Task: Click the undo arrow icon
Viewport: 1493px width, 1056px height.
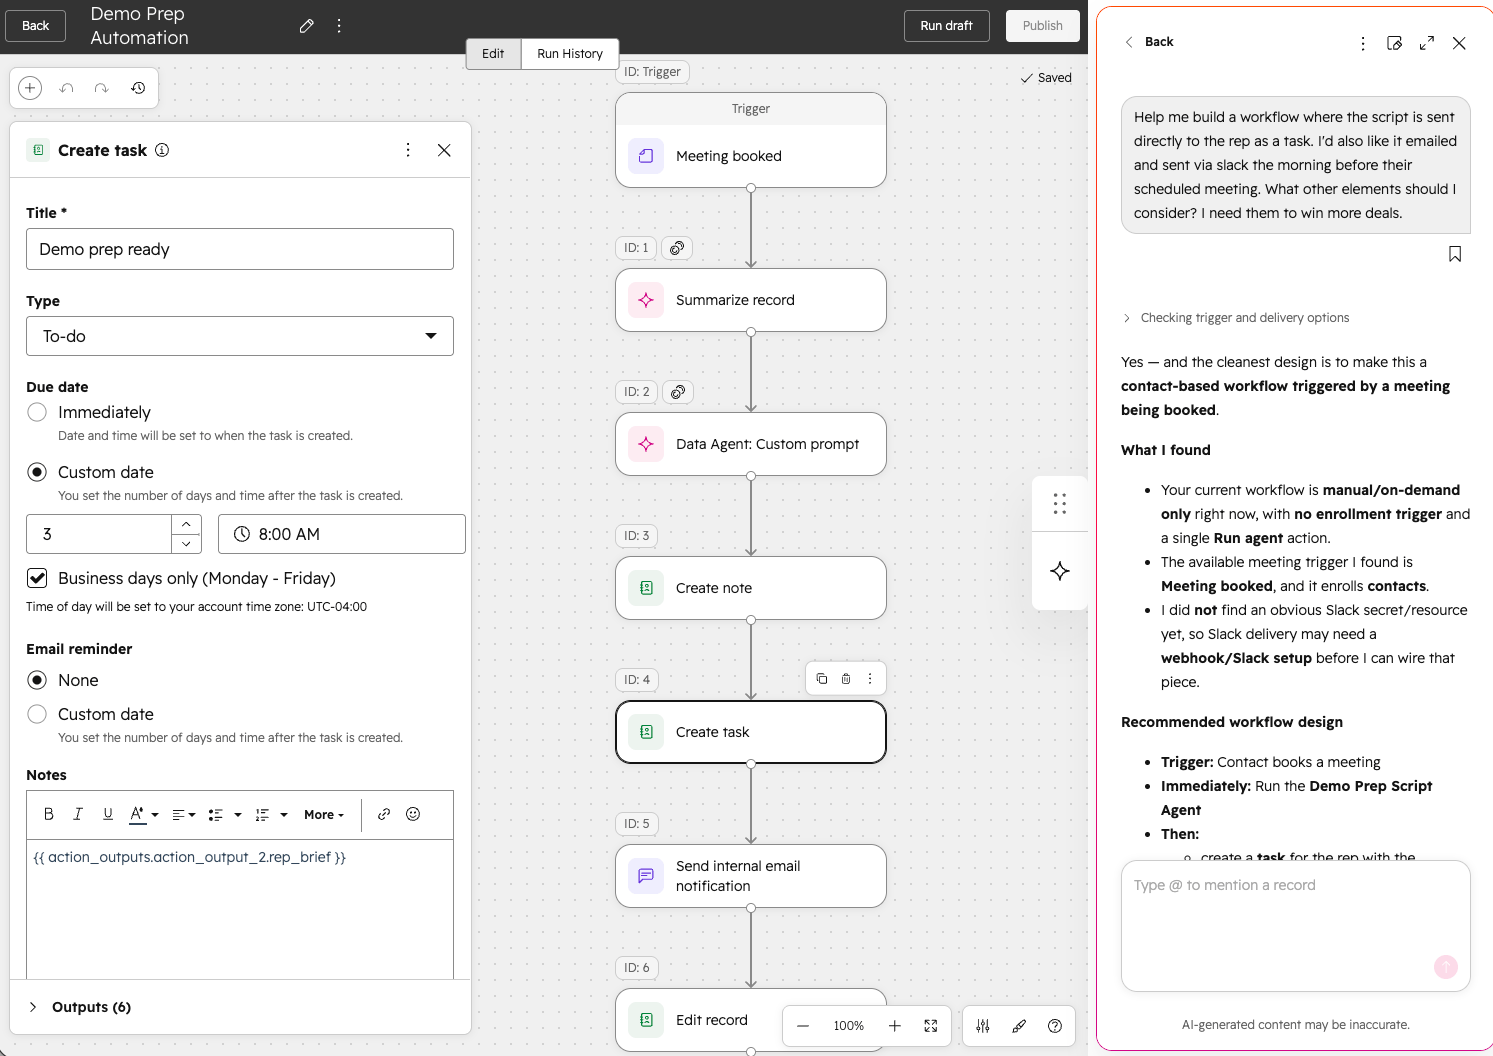Action: 67,88
